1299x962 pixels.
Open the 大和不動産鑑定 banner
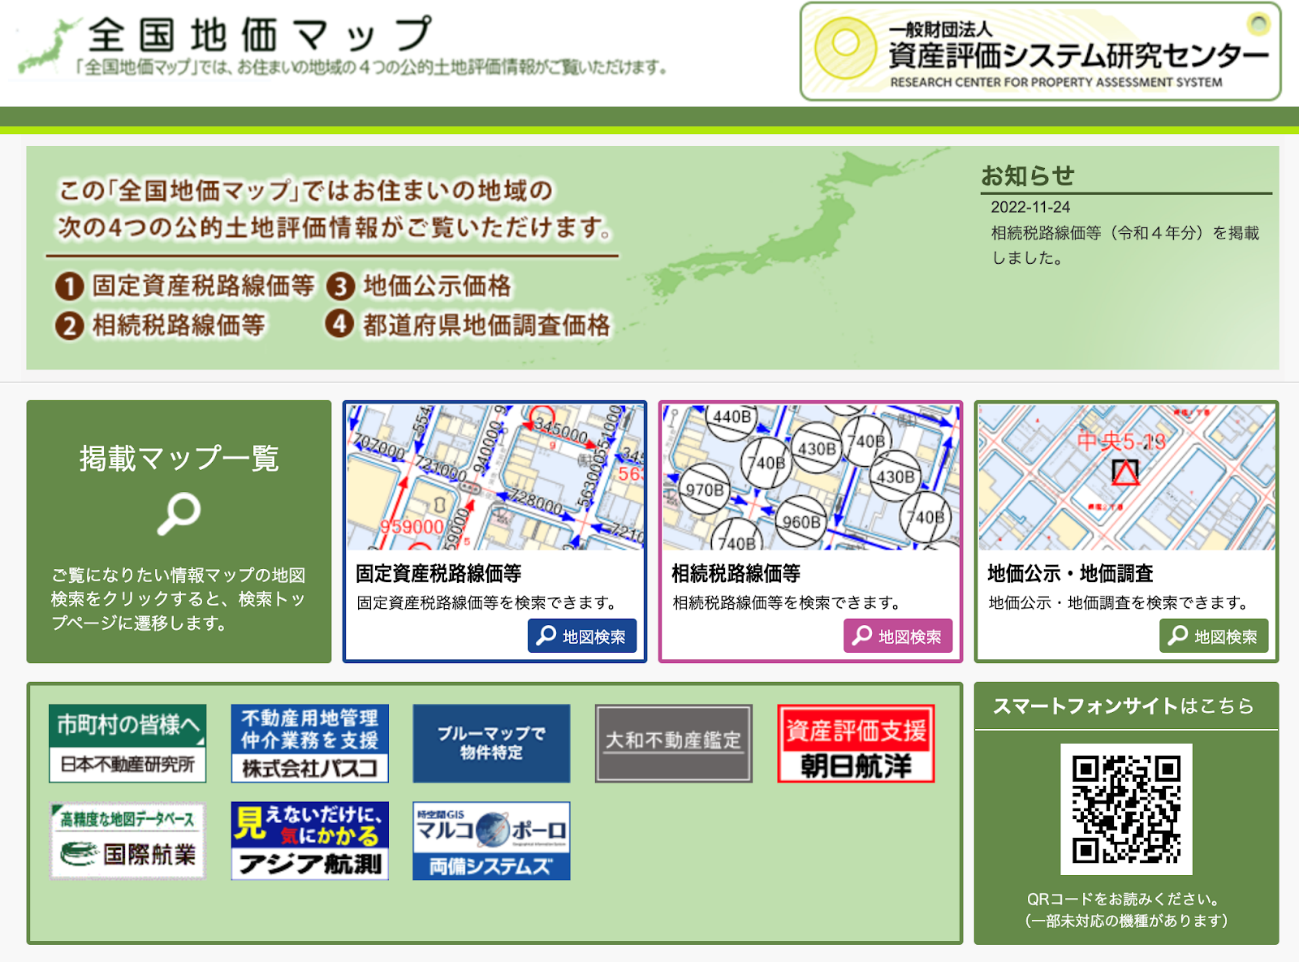click(x=673, y=744)
